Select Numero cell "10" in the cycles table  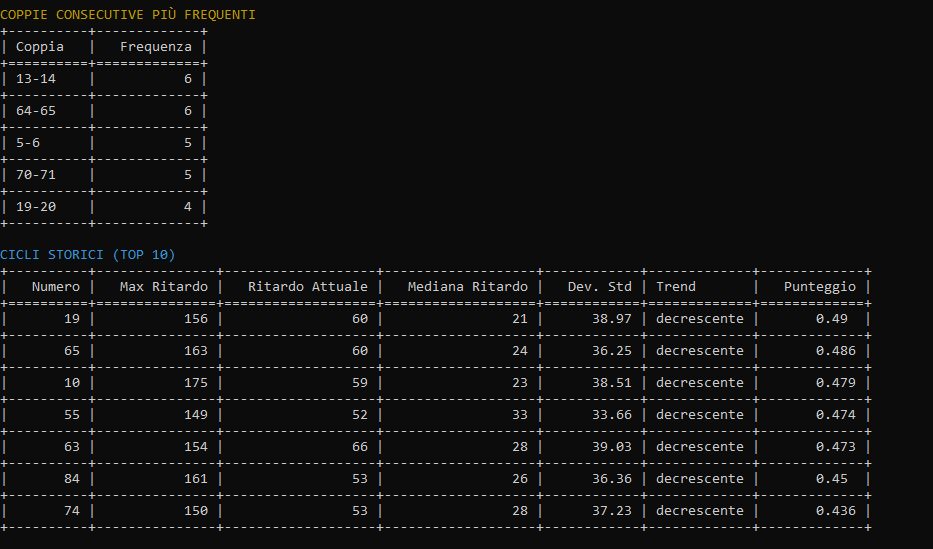72,383
